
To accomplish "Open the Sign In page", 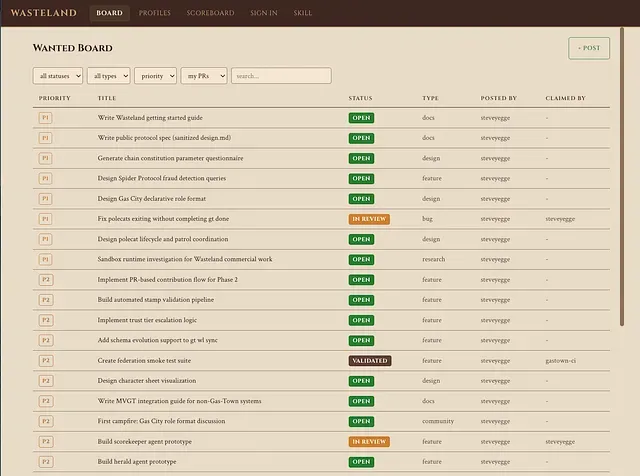I will [264, 13].
